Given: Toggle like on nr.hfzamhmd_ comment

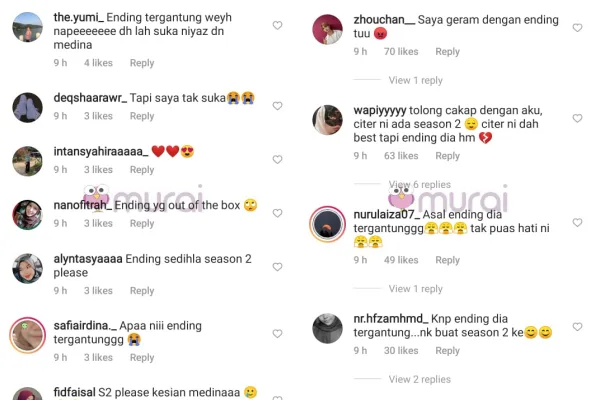Looking at the screenshot, I should (x=577, y=327).
